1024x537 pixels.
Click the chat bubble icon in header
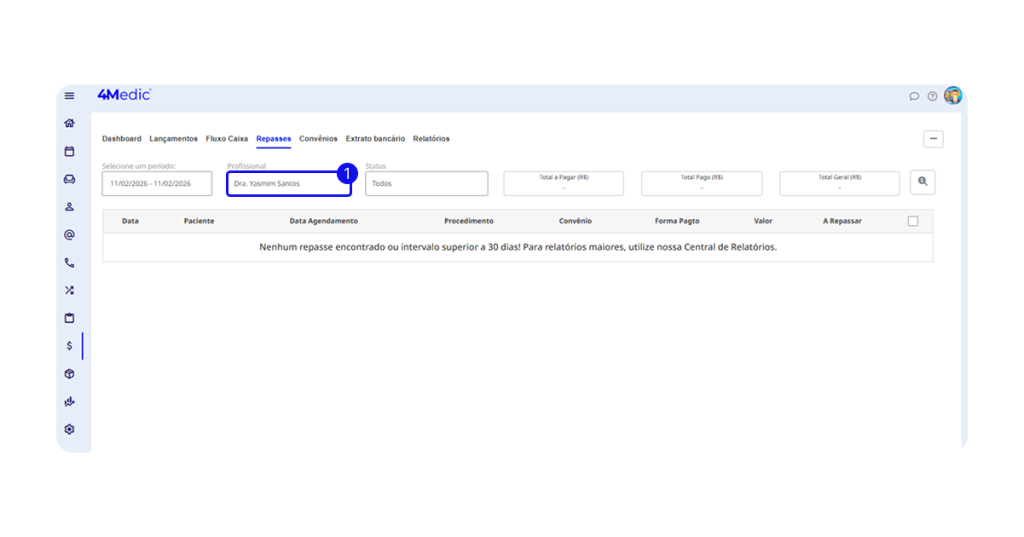(914, 96)
